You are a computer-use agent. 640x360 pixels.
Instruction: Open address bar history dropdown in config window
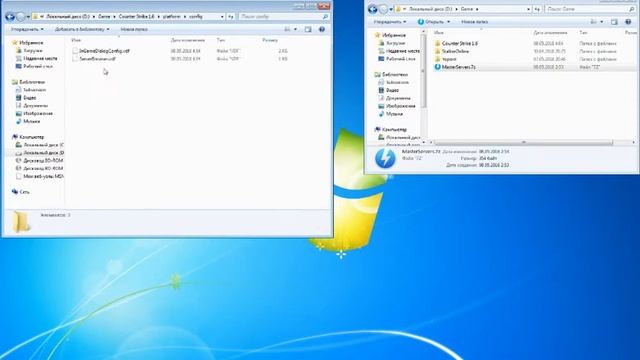(222, 17)
